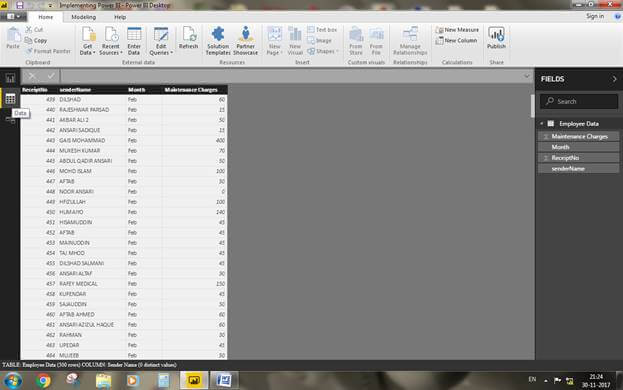This screenshot has width=623, height=390.
Task: Click the Fields search box
Action: (579, 101)
